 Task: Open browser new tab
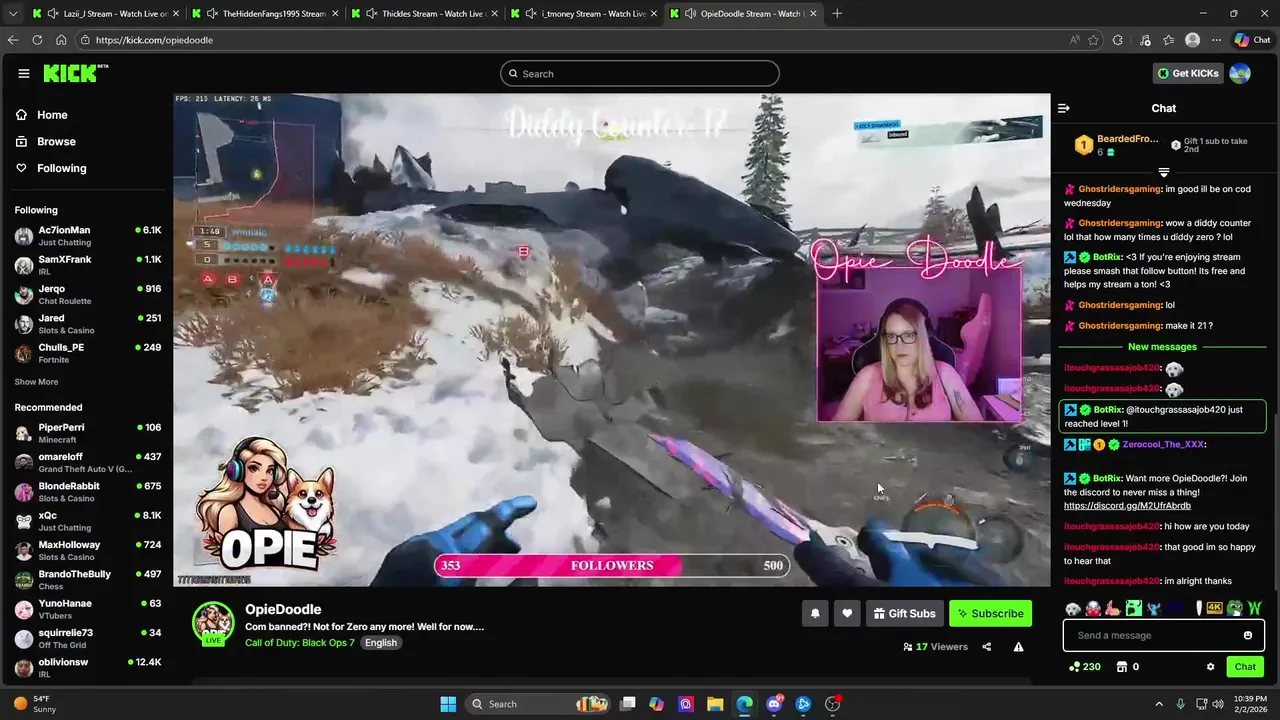(x=837, y=14)
